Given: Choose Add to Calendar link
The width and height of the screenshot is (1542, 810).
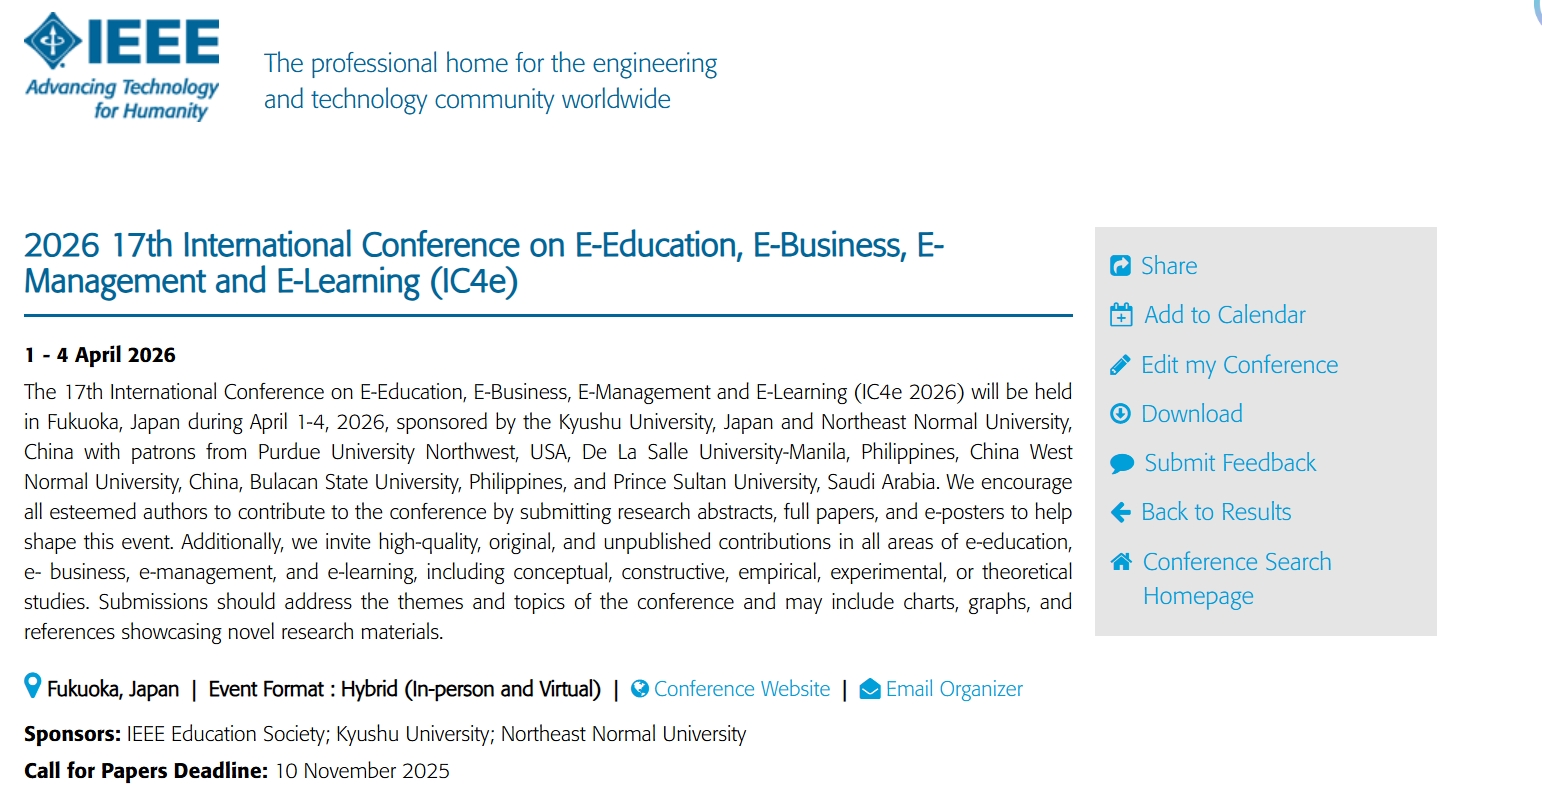Looking at the screenshot, I should tap(1225, 315).
